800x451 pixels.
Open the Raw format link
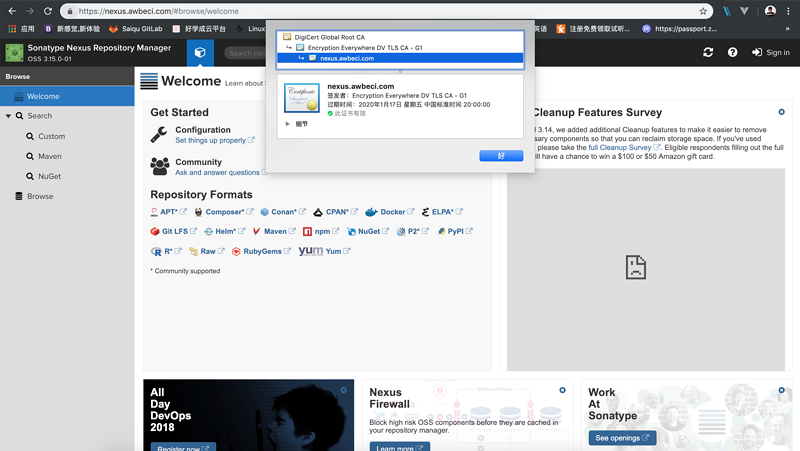tap(207, 251)
